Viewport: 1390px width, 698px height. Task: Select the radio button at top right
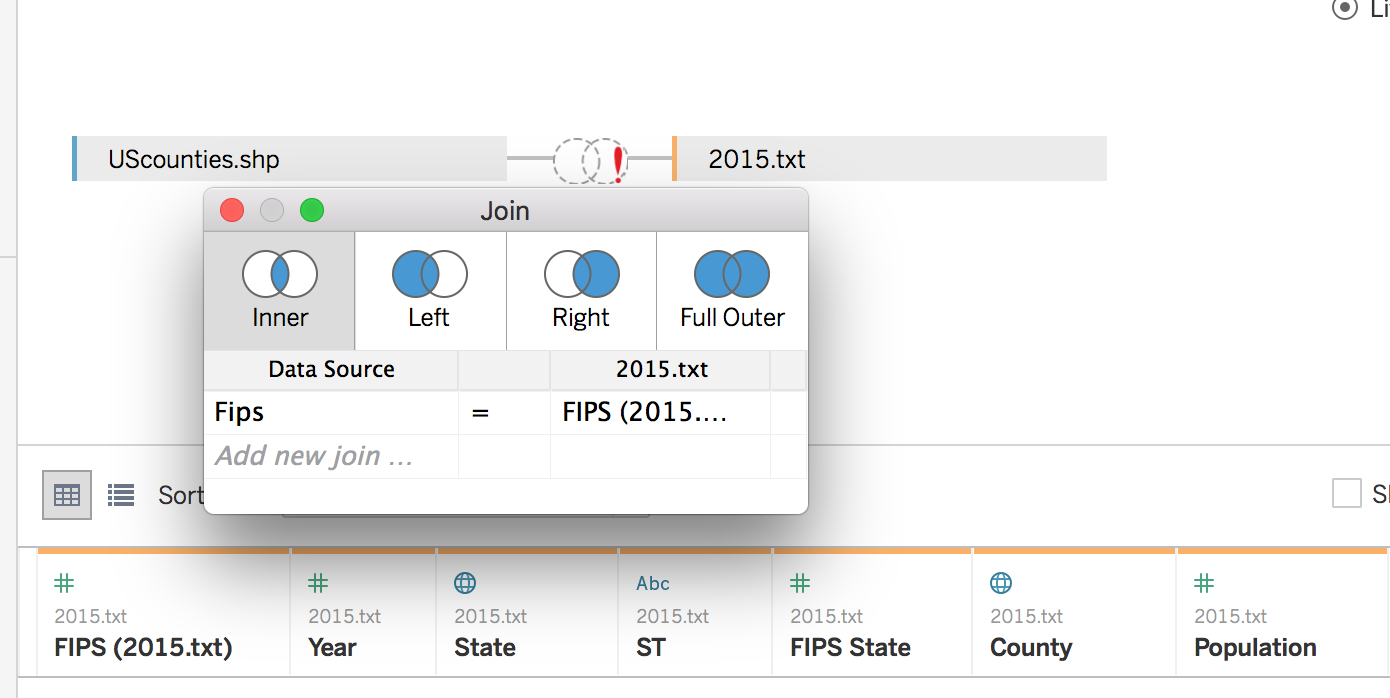point(1345,8)
